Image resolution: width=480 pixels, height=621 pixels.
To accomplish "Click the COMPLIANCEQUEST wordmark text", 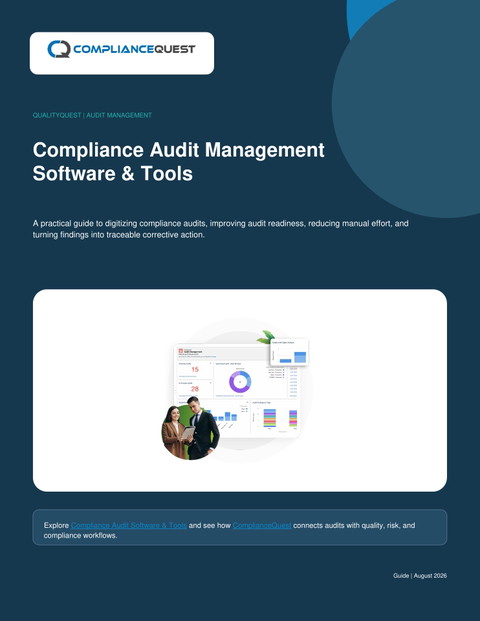I will [134, 49].
